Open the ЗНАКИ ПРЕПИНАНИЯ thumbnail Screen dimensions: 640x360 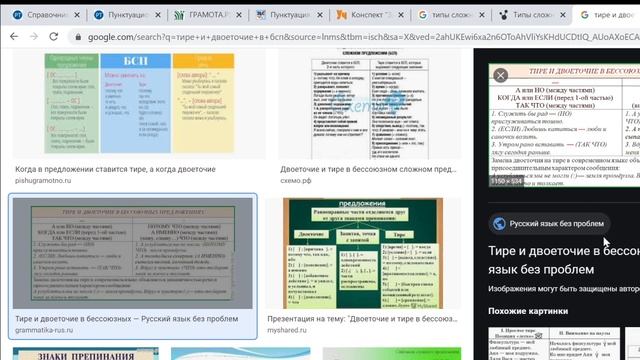86,354
